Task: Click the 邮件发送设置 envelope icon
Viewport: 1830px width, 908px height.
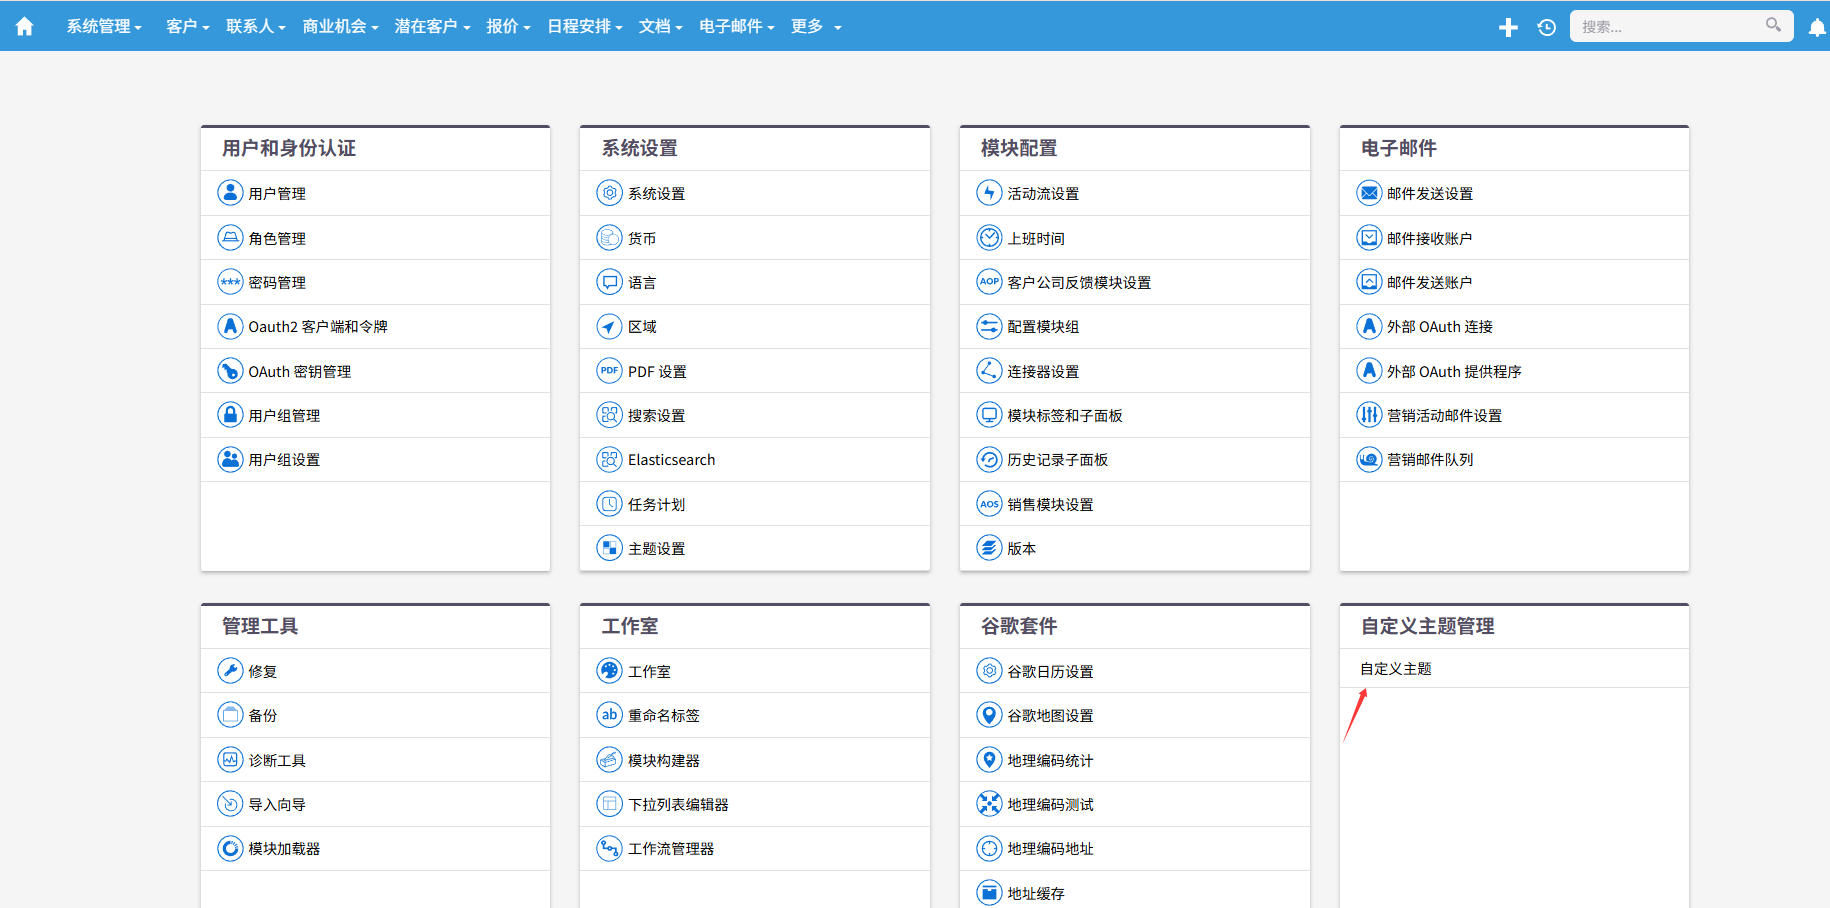Action: coord(1369,192)
